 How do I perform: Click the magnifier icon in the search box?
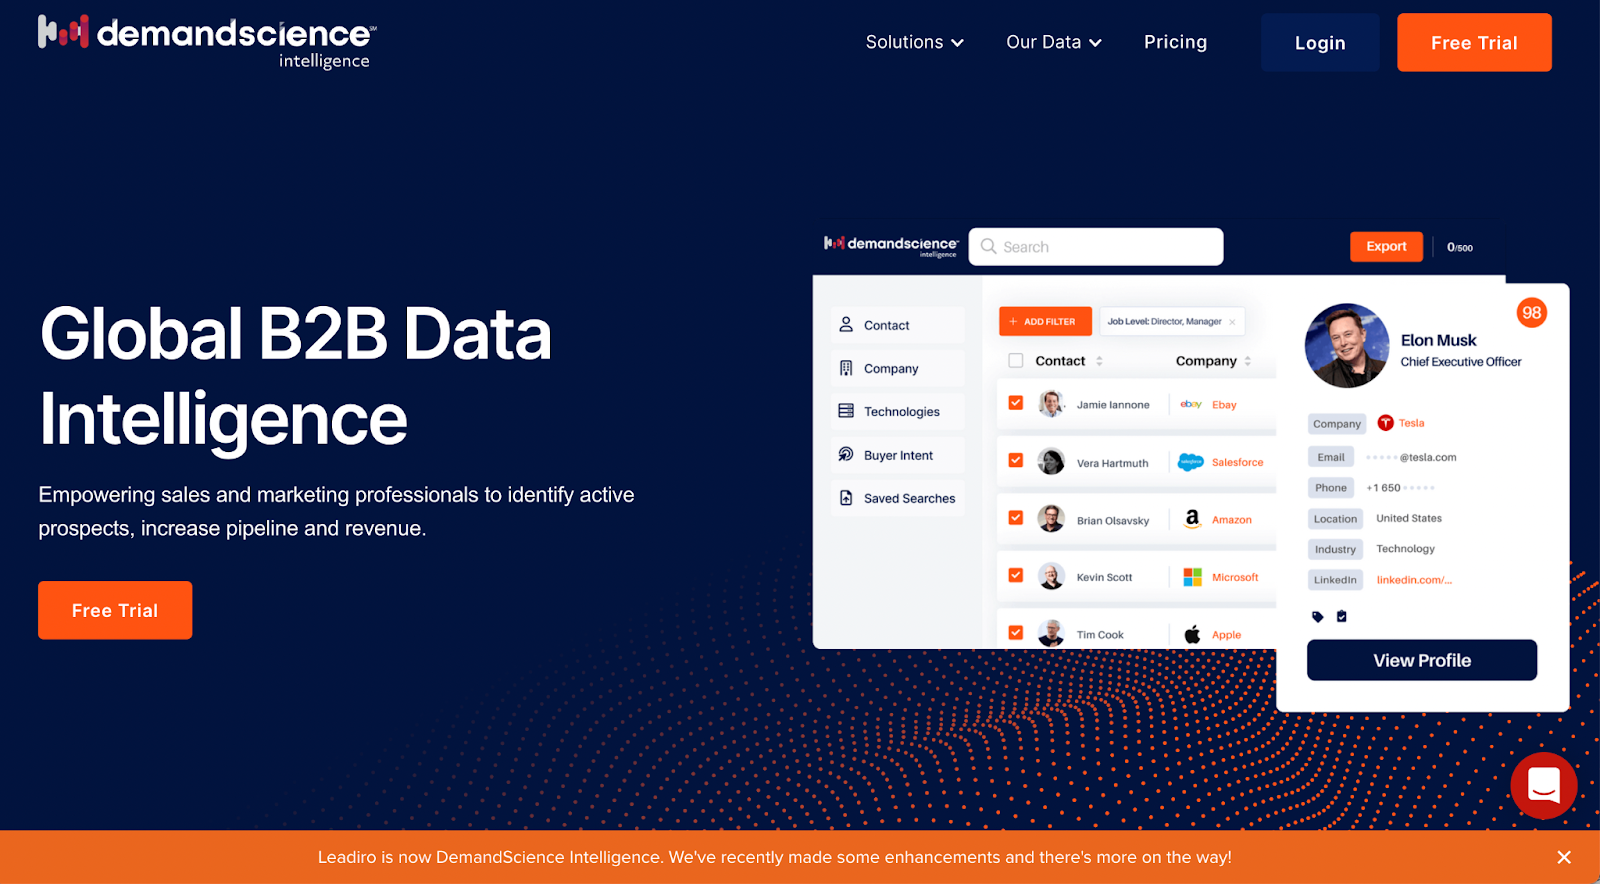coord(988,246)
